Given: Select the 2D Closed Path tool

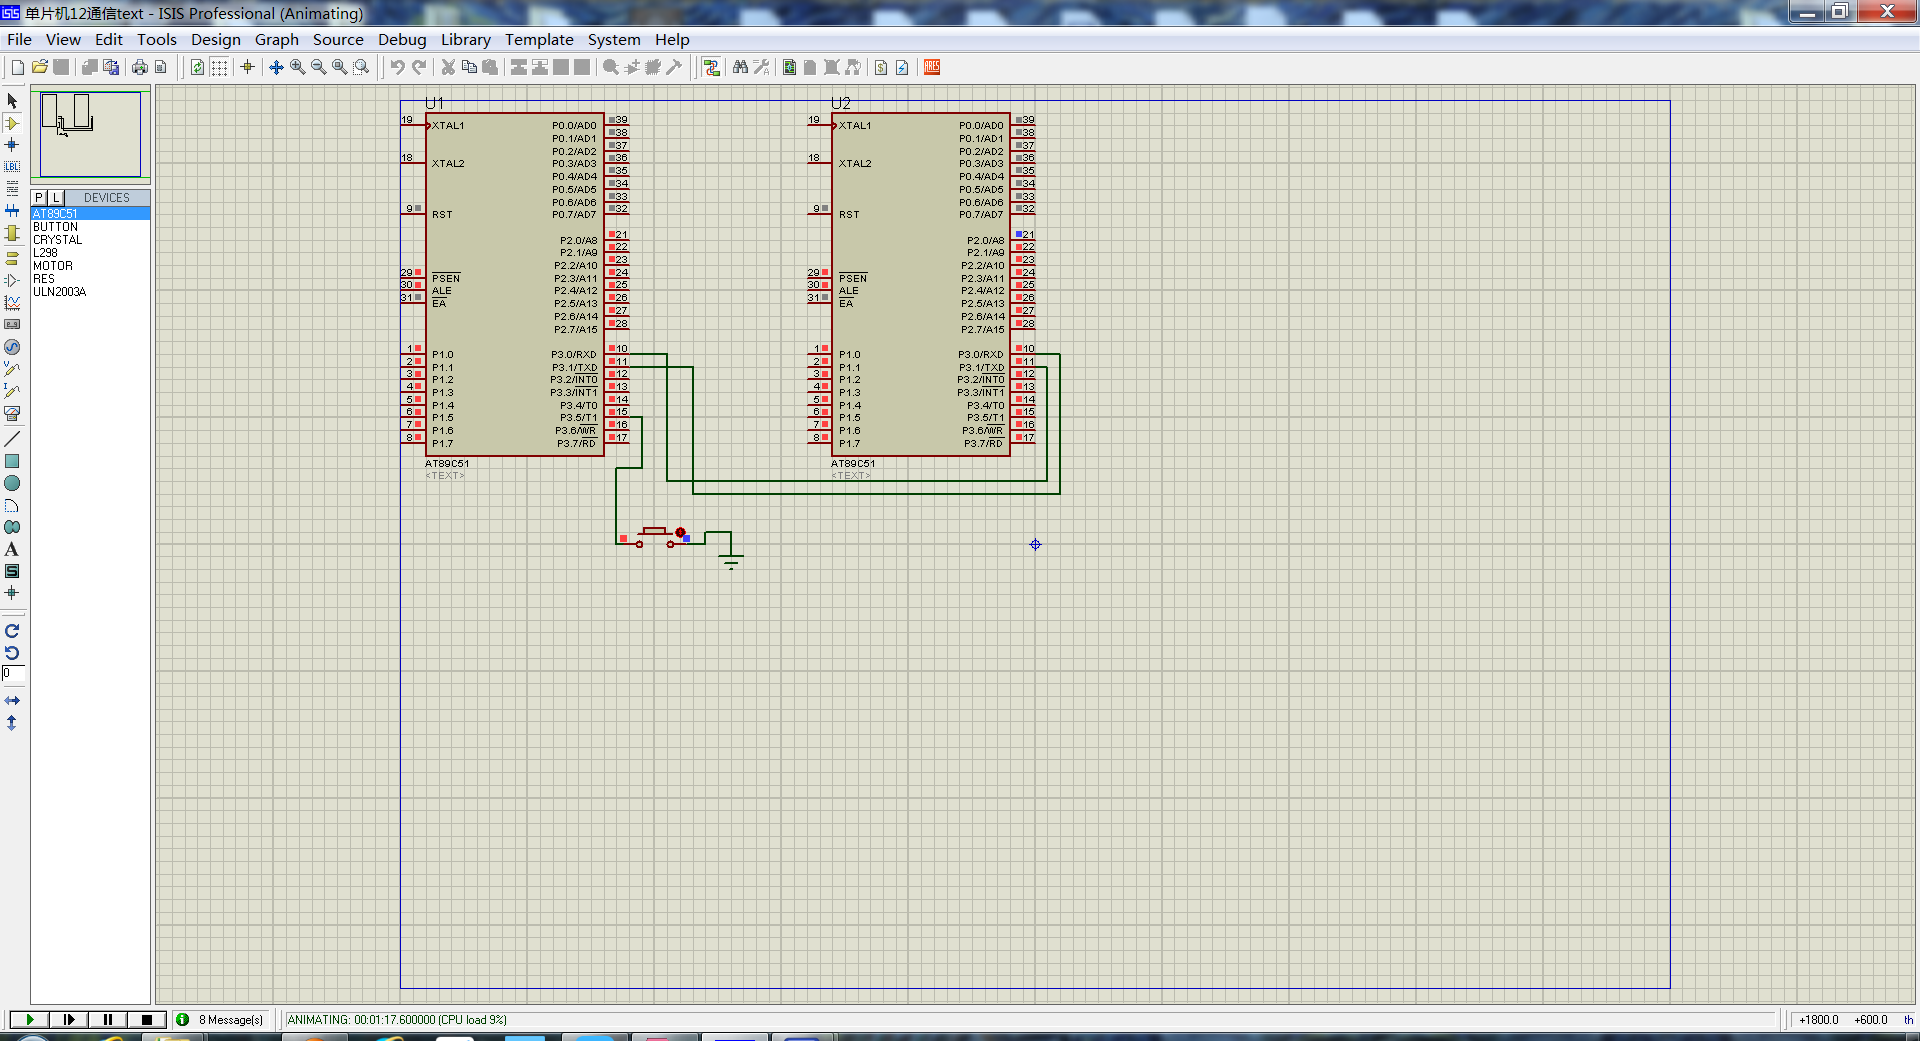Looking at the screenshot, I should 12,527.
